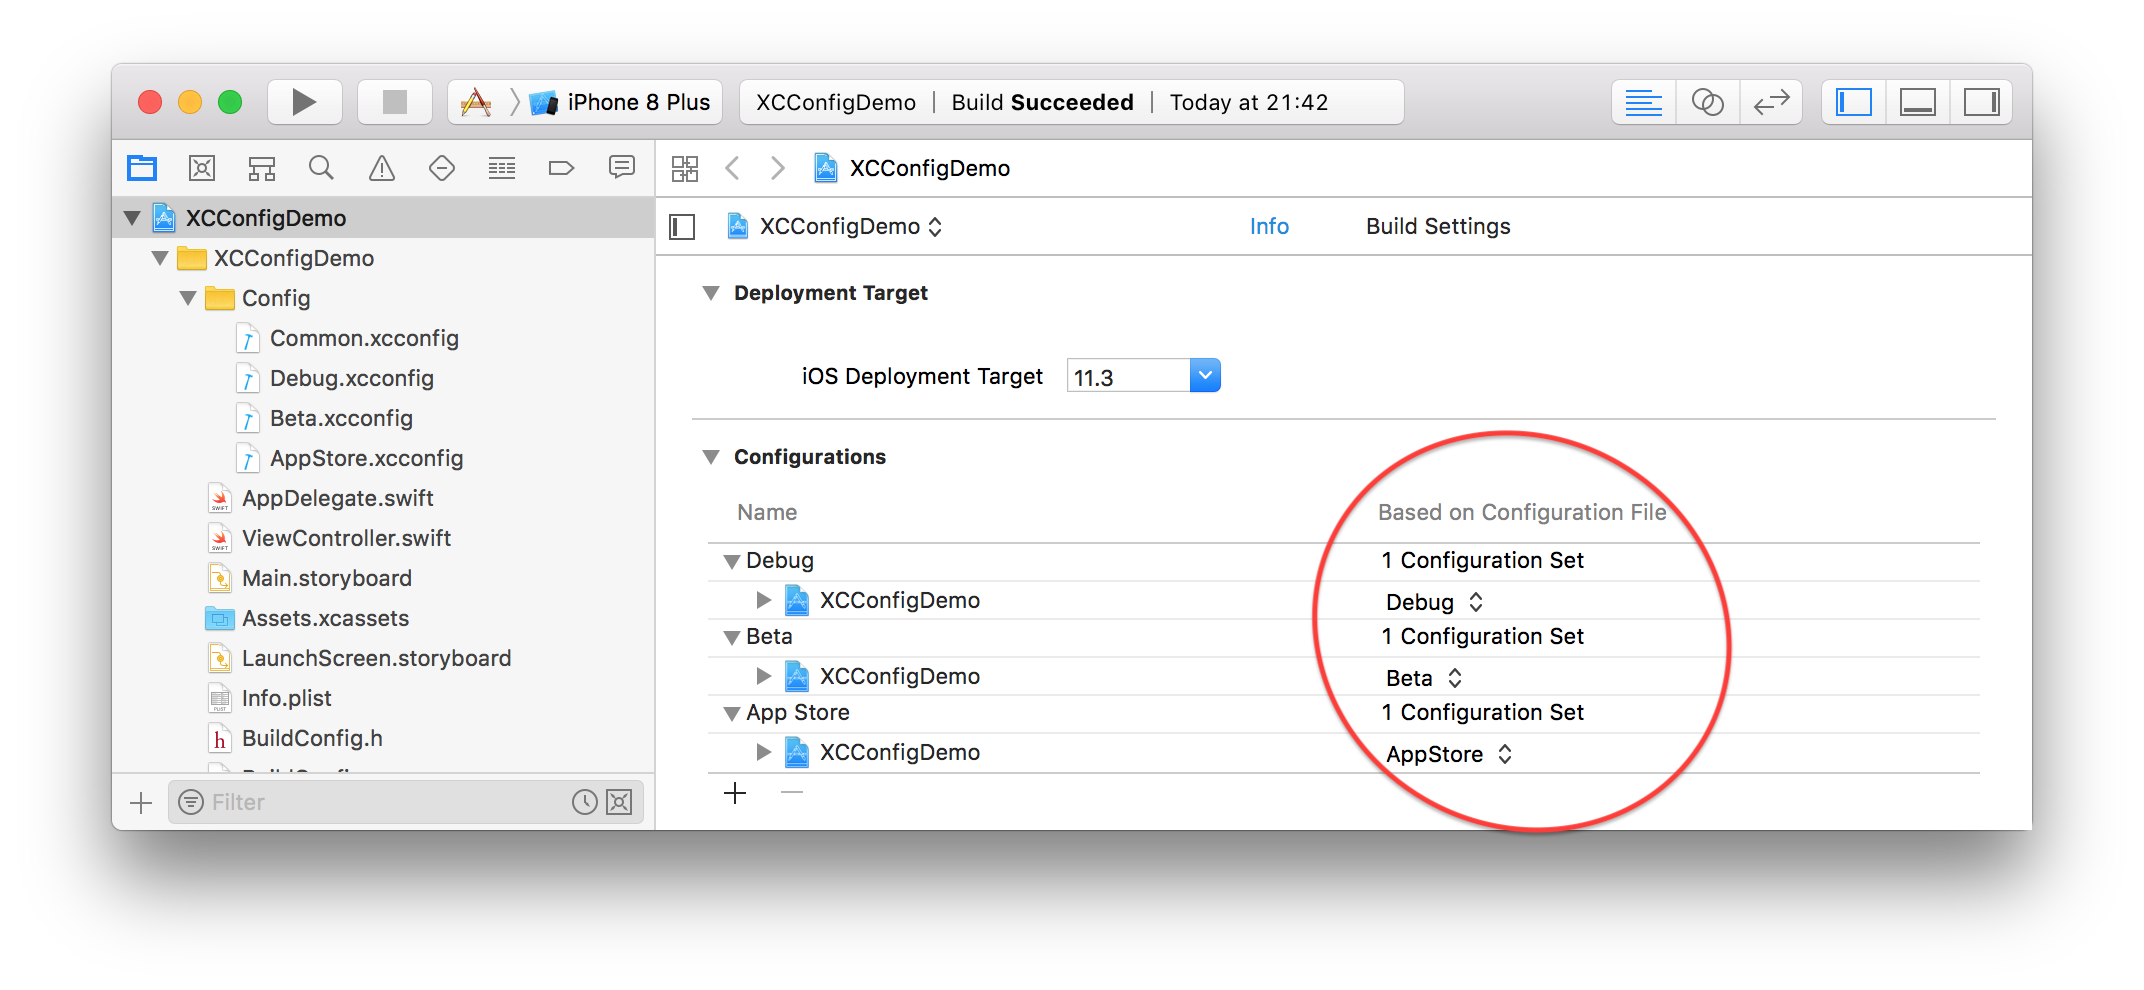Viewport: 2144px width, 990px height.
Task: Show the Issue navigator warning triangle
Action: tap(382, 168)
